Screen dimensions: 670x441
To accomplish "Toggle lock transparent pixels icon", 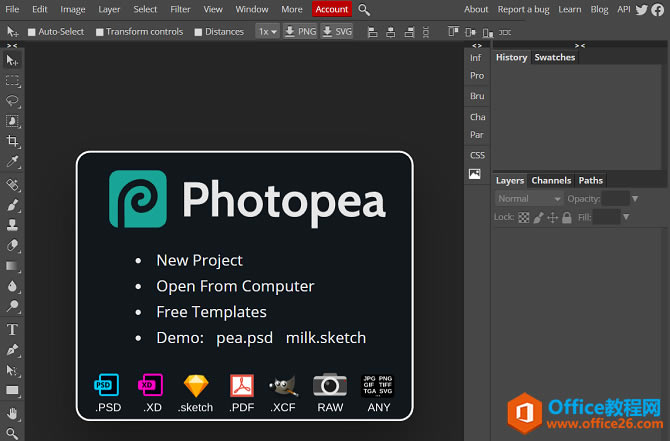I will 523,218.
